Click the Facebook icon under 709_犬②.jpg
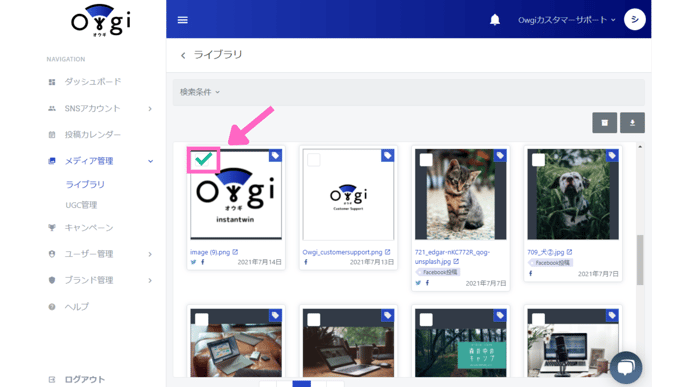Screen dimensions: 688x387 pos(530,273)
